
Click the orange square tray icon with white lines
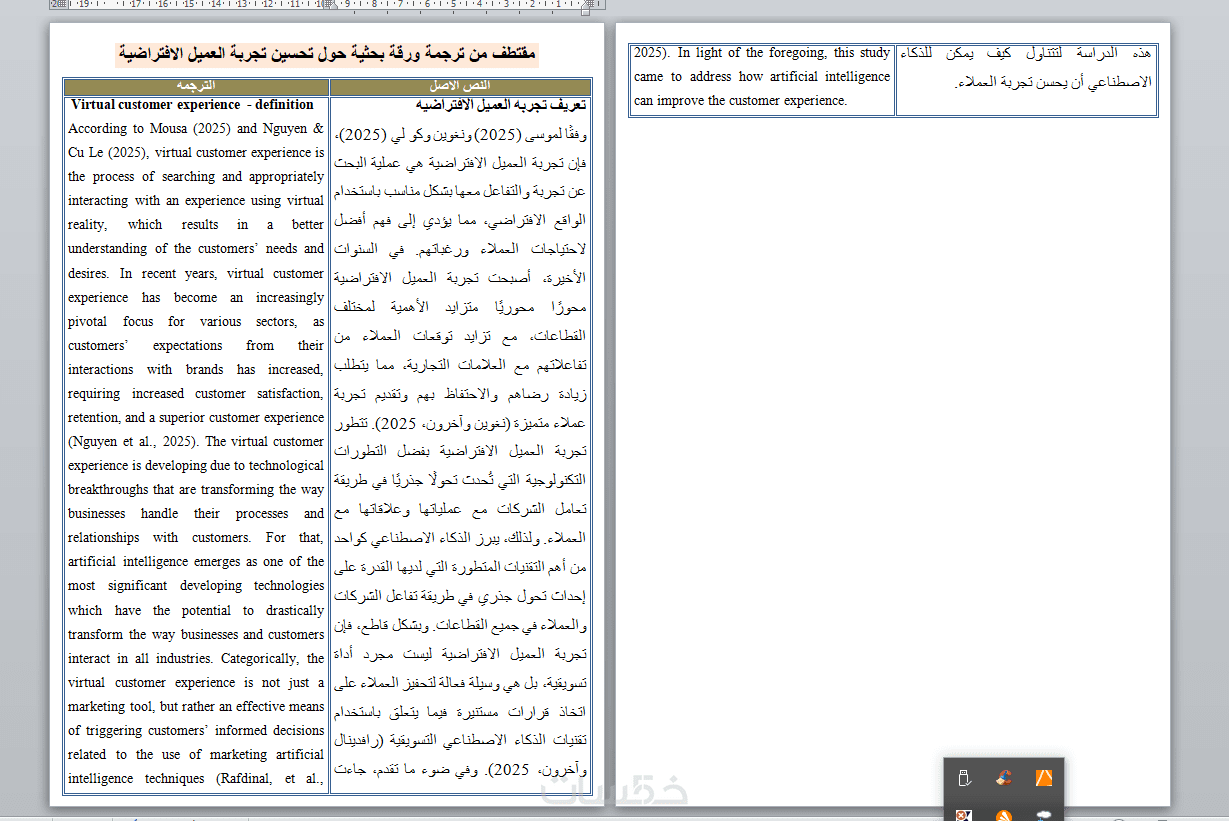coord(1043,778)
